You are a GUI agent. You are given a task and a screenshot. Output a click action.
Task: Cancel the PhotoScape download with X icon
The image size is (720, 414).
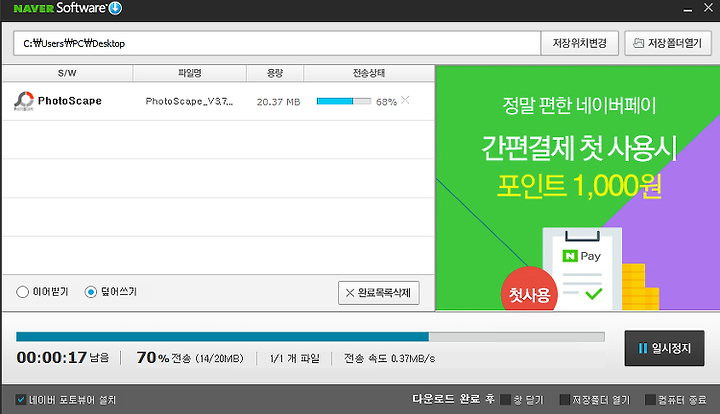pos(405,100)
